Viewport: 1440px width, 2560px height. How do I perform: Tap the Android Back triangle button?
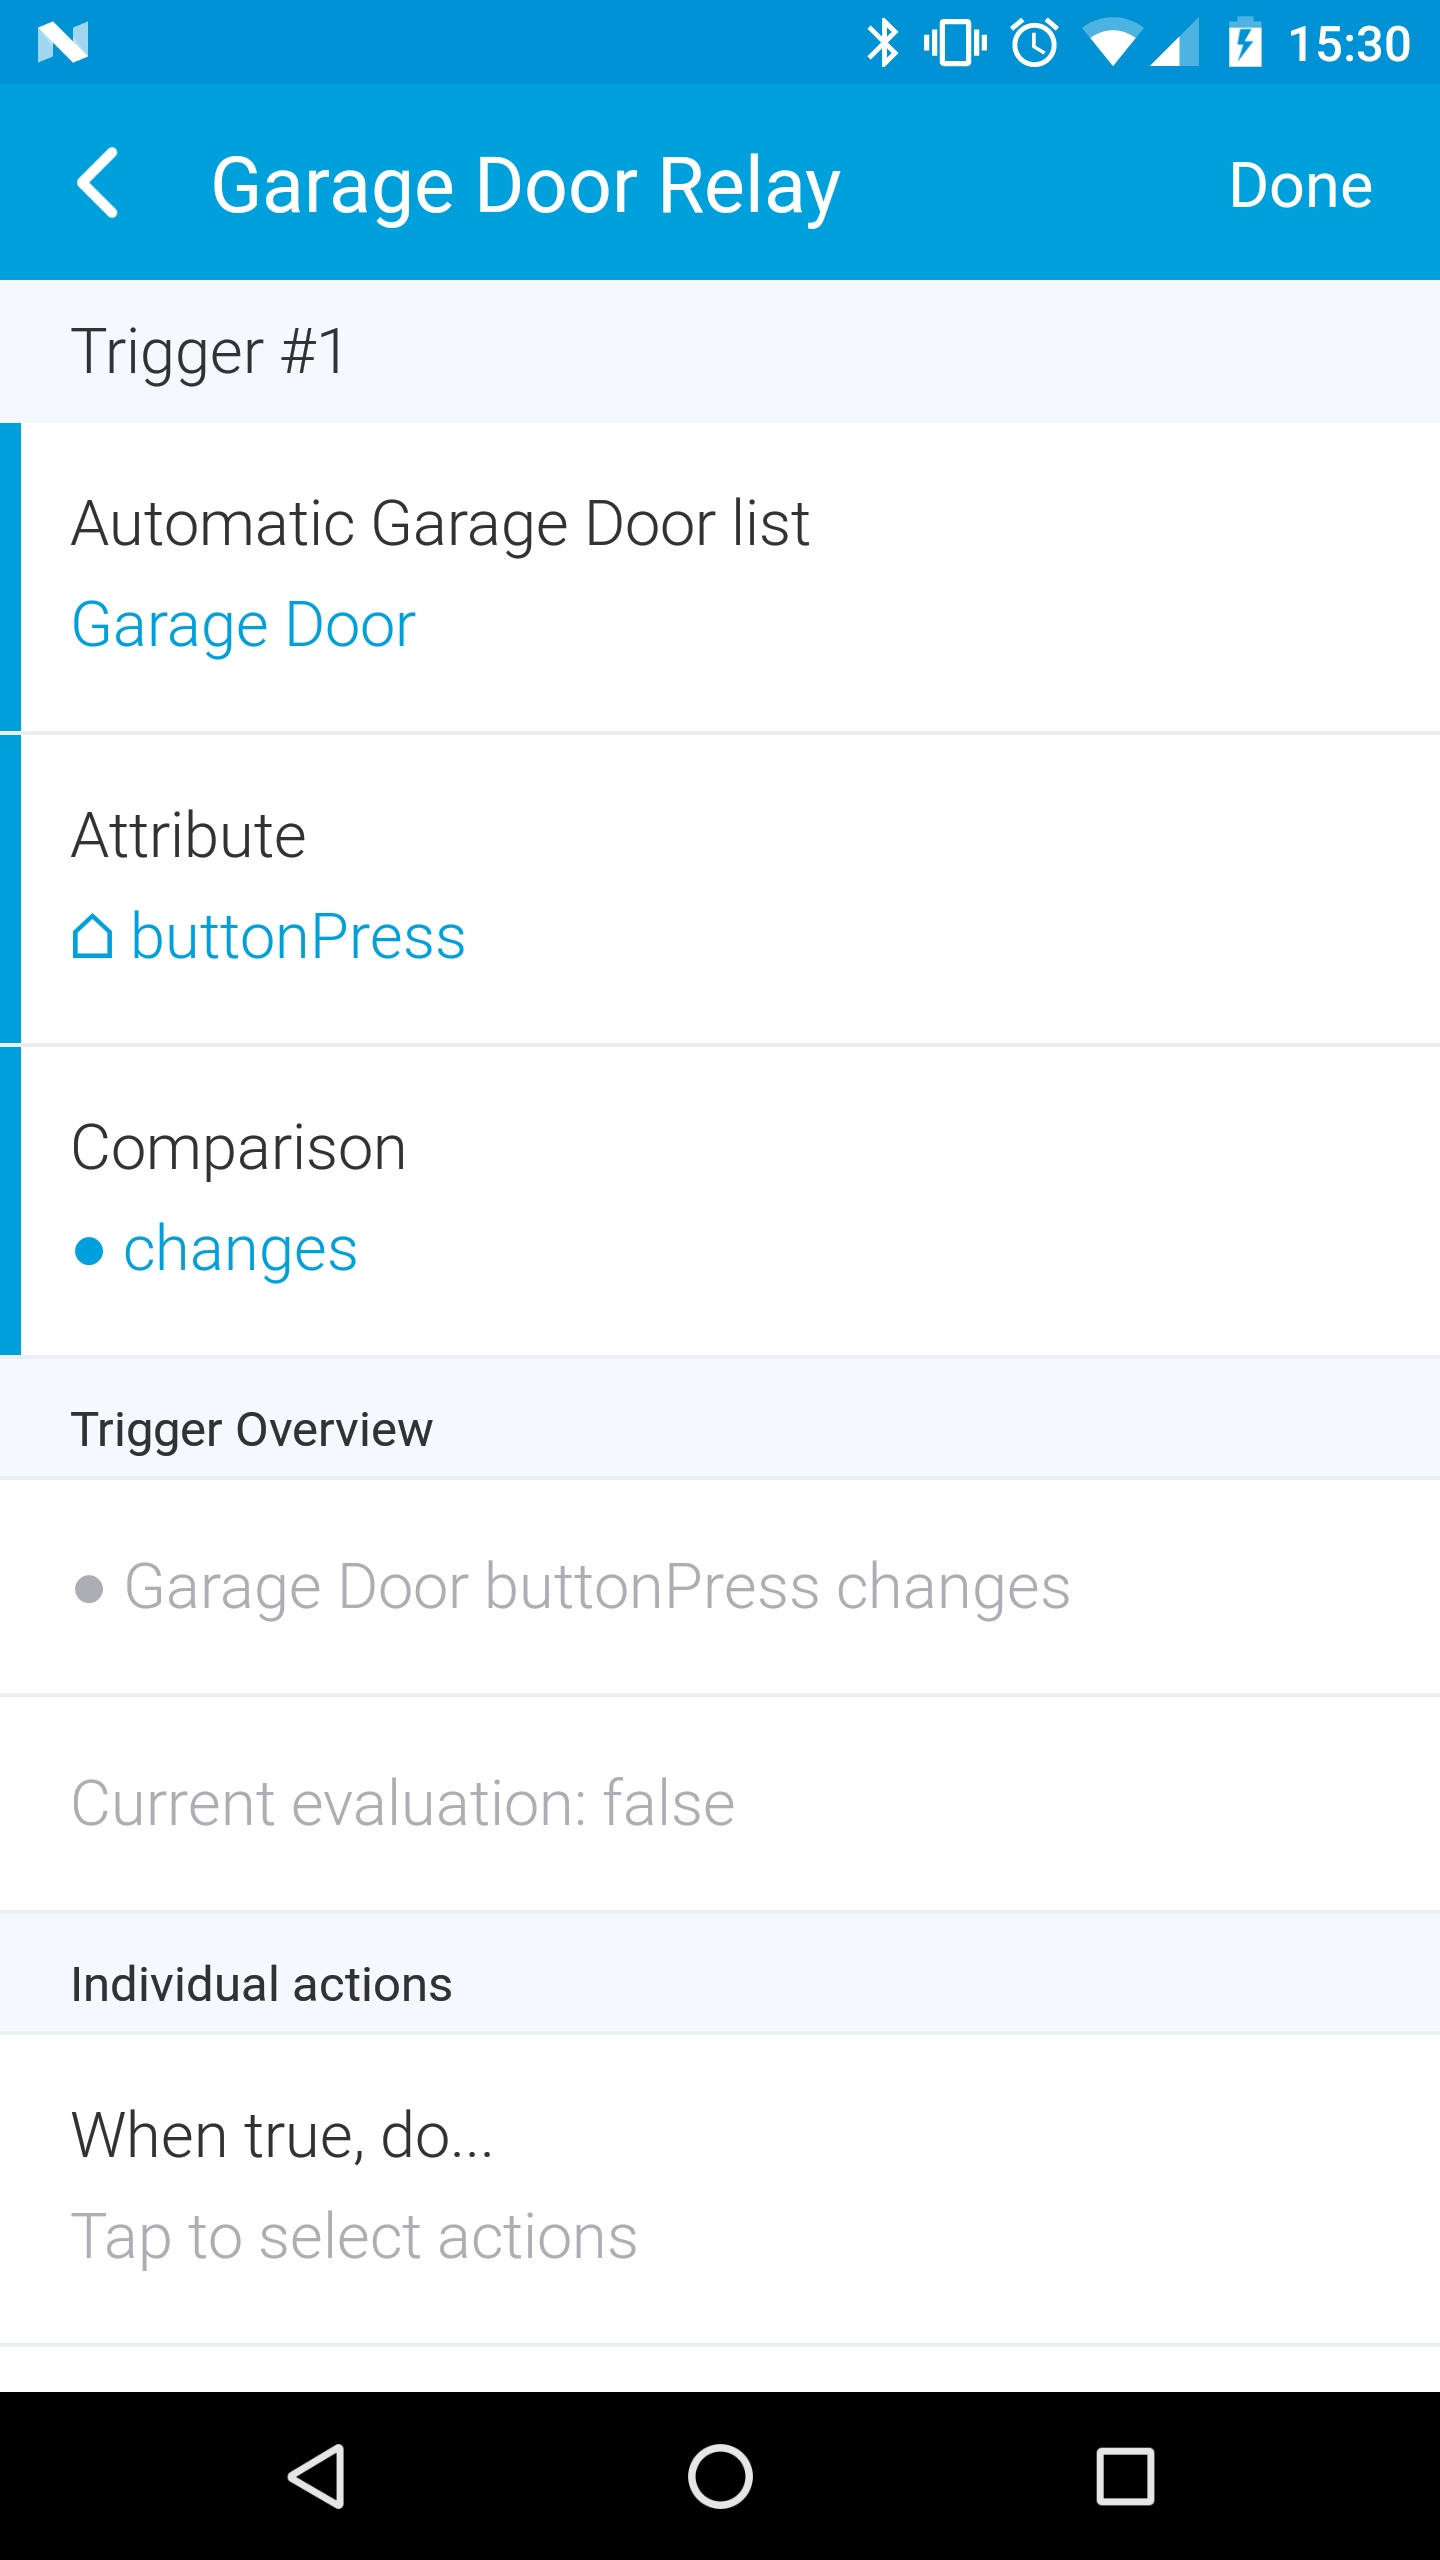click(316, 2476)
